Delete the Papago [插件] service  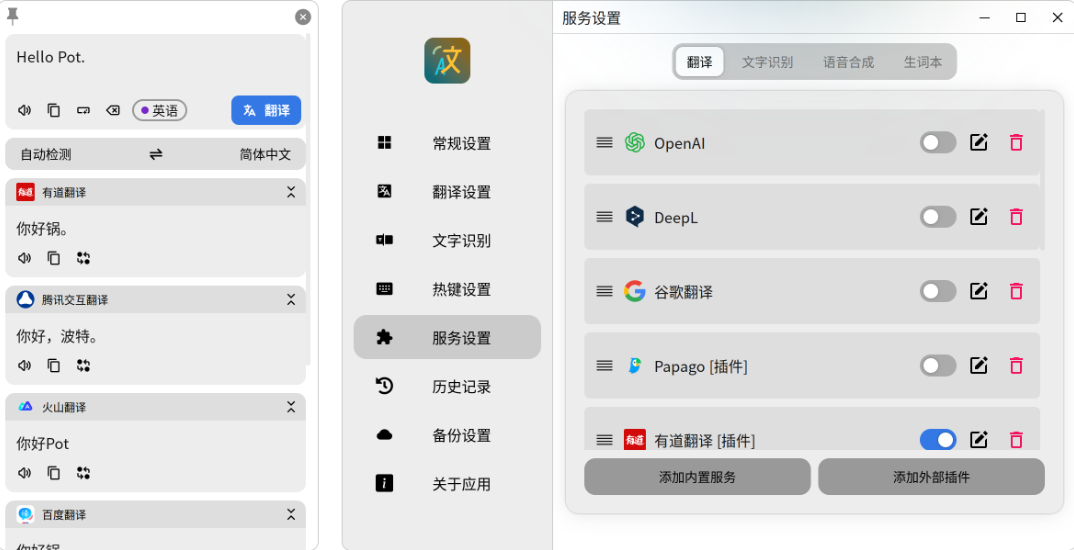coord(1016,366)
